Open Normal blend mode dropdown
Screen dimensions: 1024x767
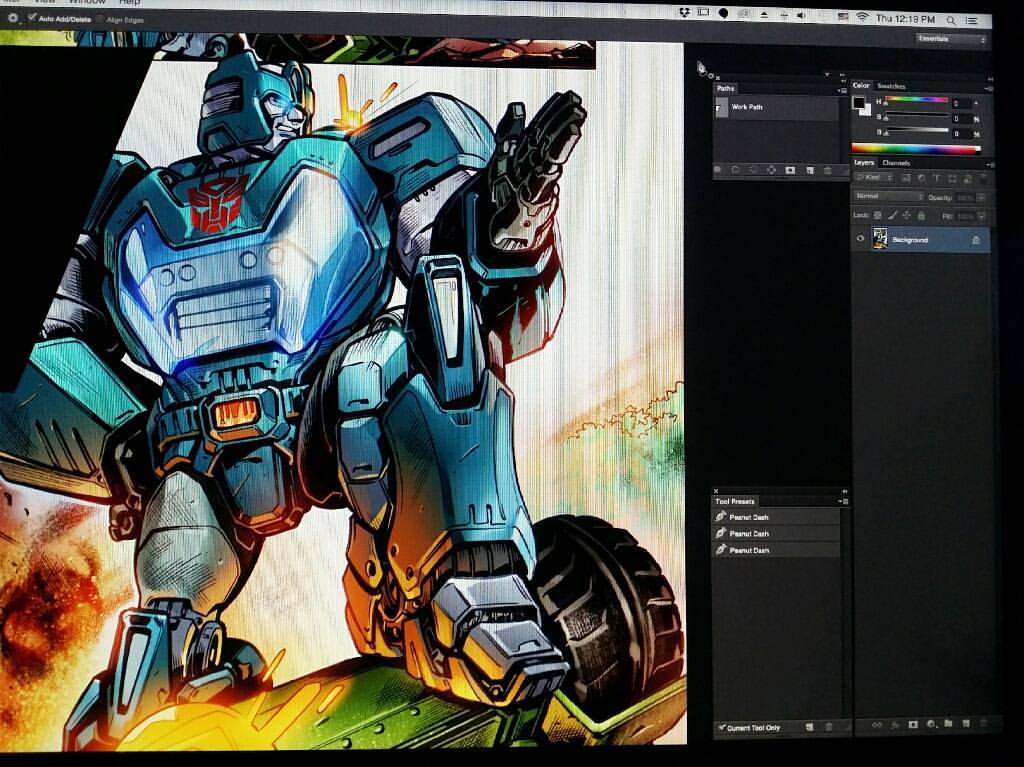pyautogui.click(x=889, y=196)
